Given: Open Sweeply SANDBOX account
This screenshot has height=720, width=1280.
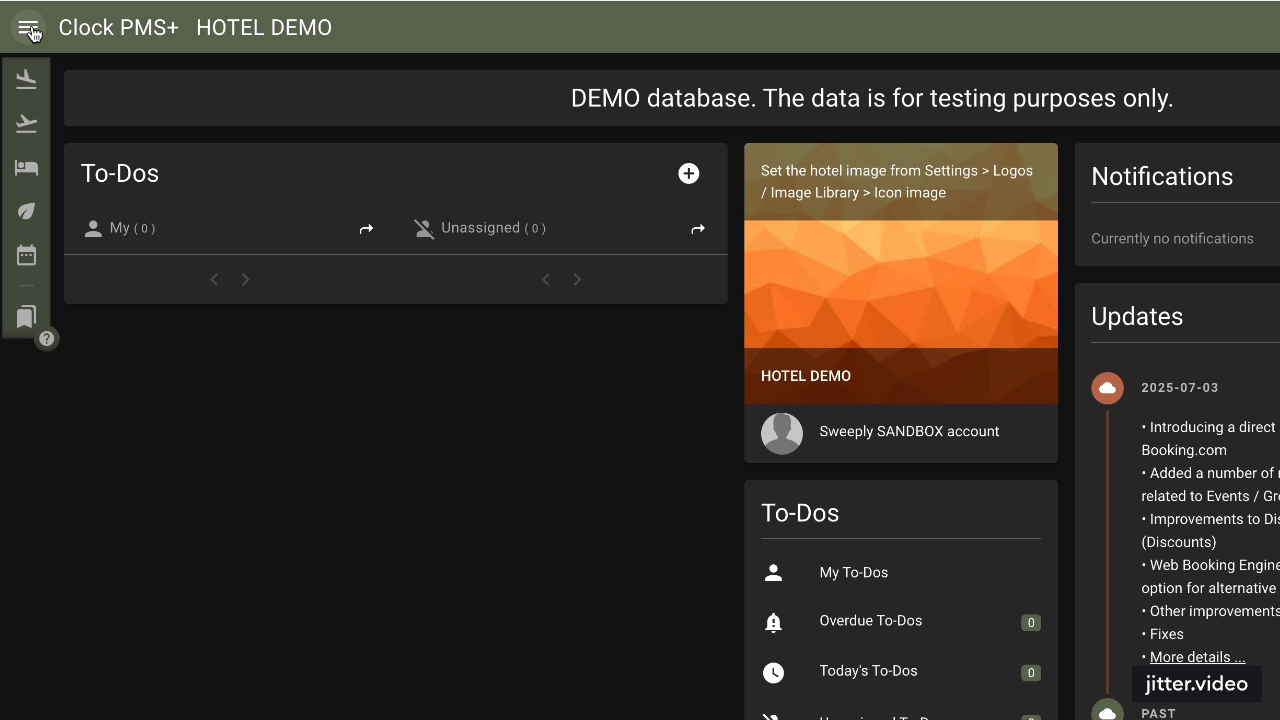Looking at the screenshot, I should click(x=909, y=432).
